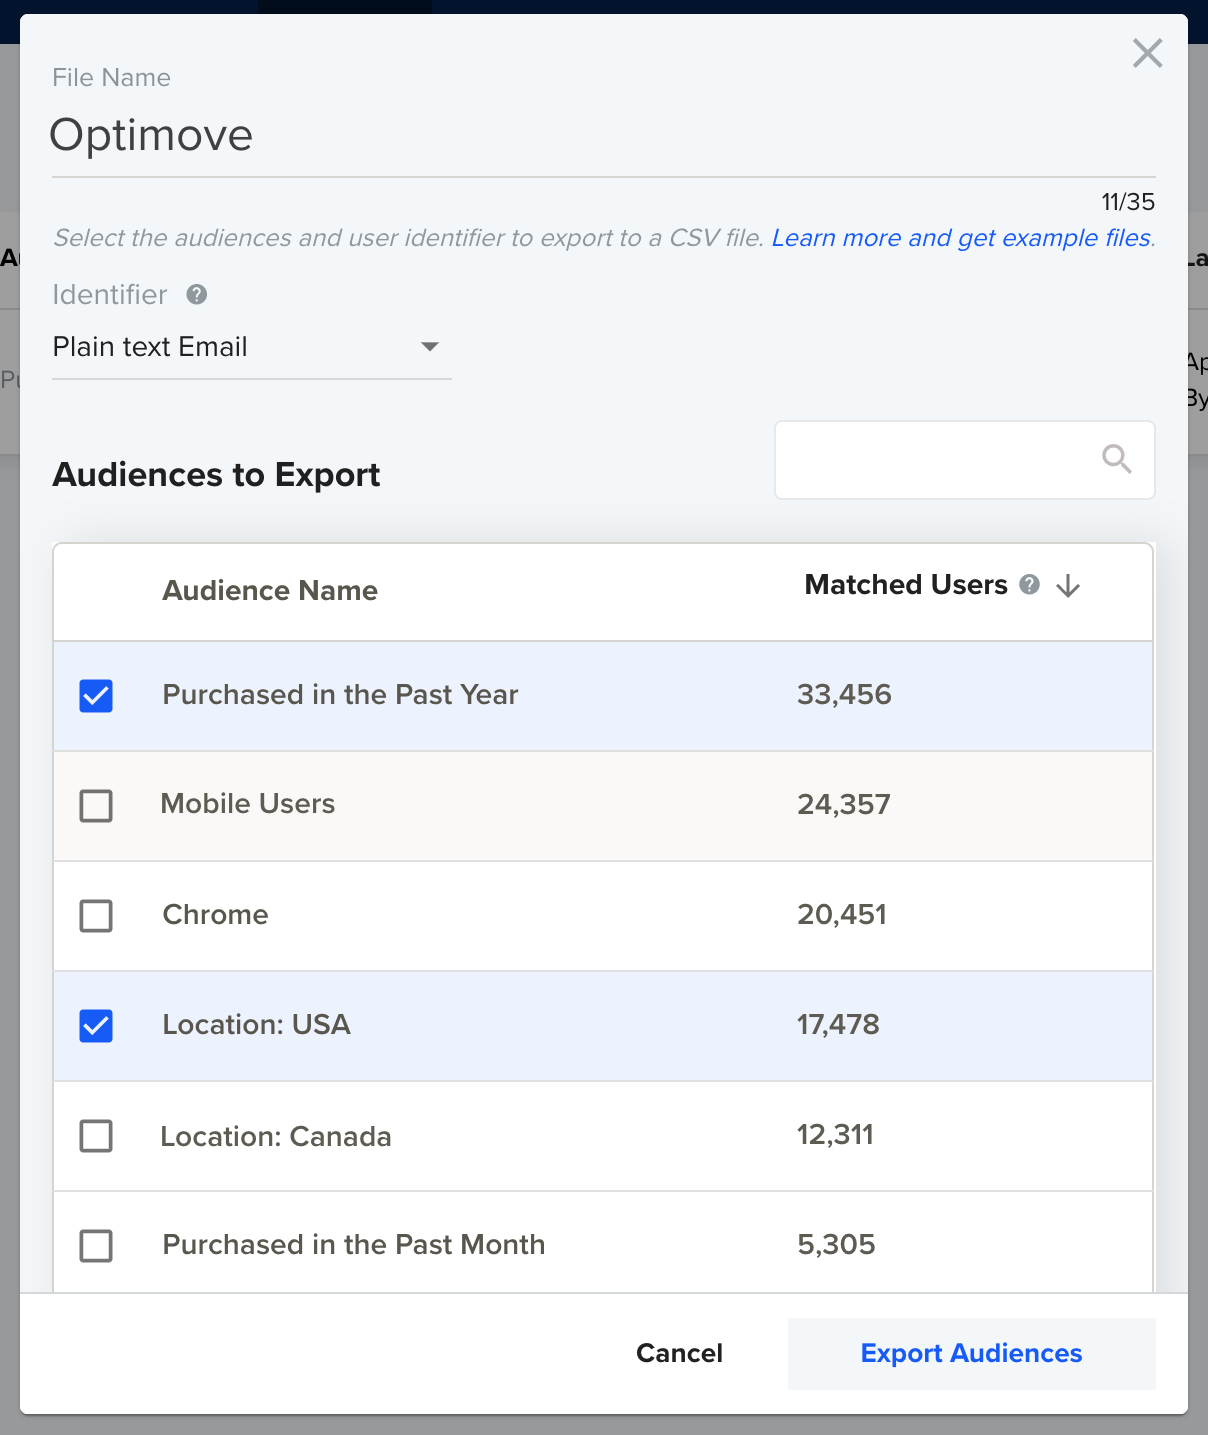This screenshot has width=1208, height=1435.
Task: Select the 24,357 matched users value
Action: [844, 805]
